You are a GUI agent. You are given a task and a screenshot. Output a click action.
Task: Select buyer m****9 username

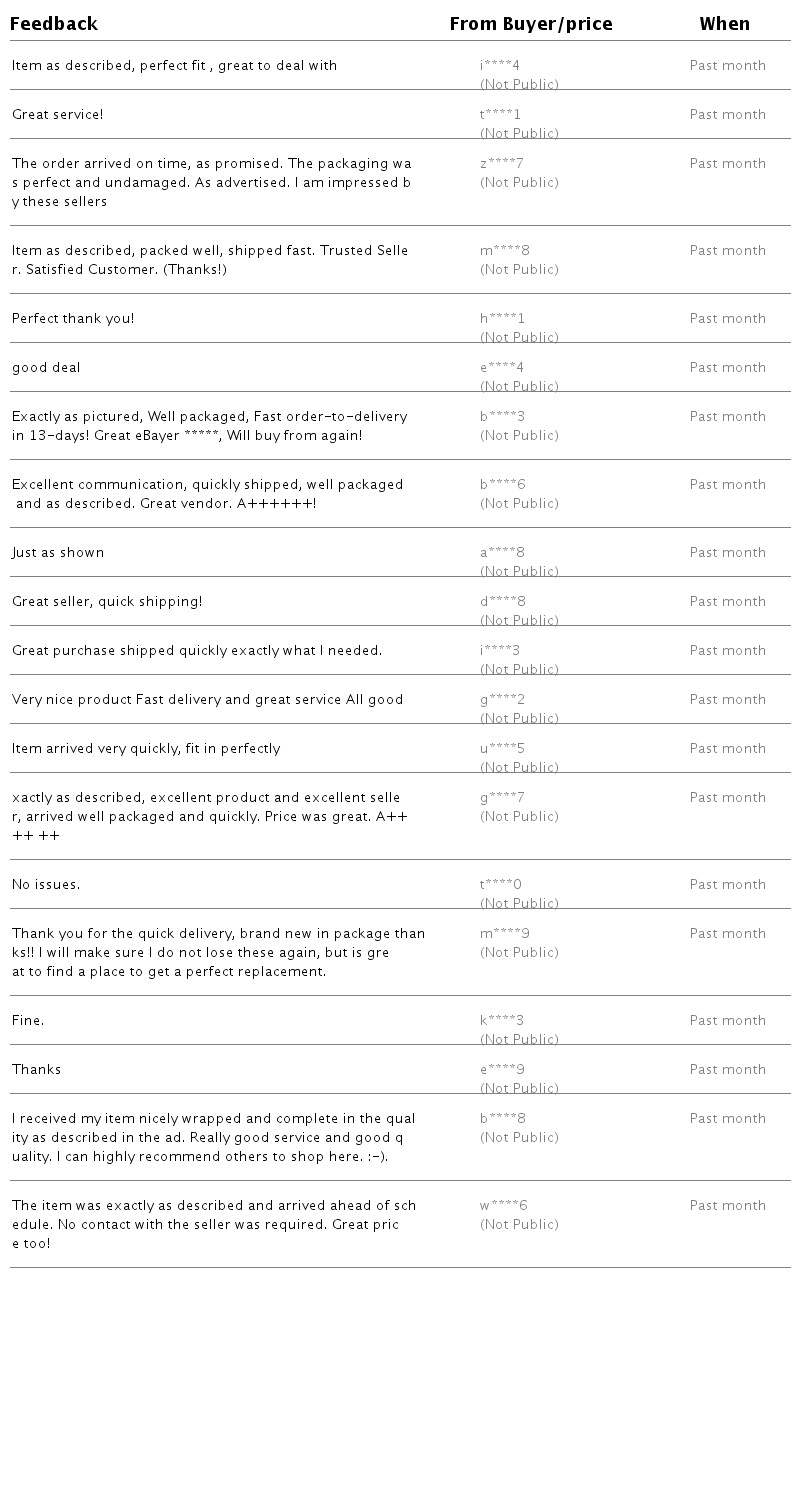505,934
